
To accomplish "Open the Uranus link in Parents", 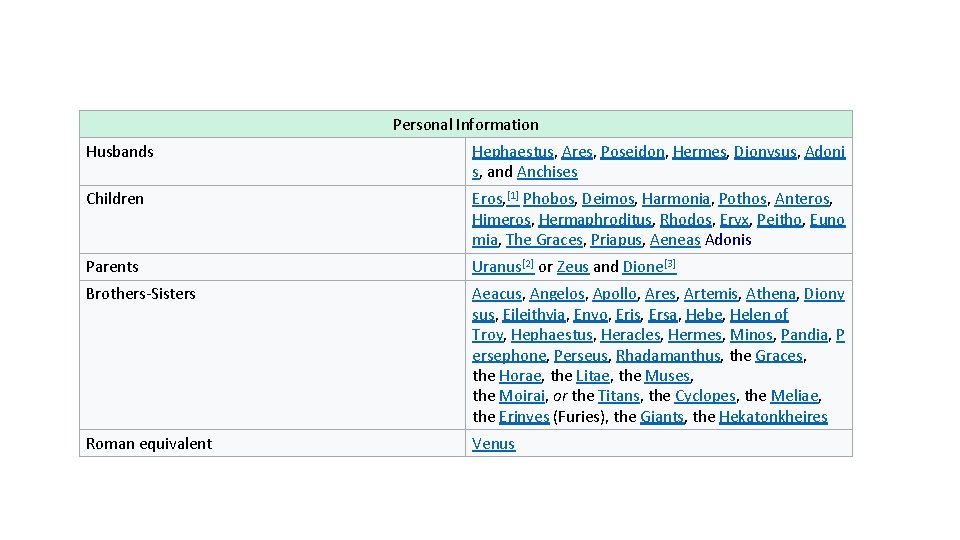I will pos(496,267).
